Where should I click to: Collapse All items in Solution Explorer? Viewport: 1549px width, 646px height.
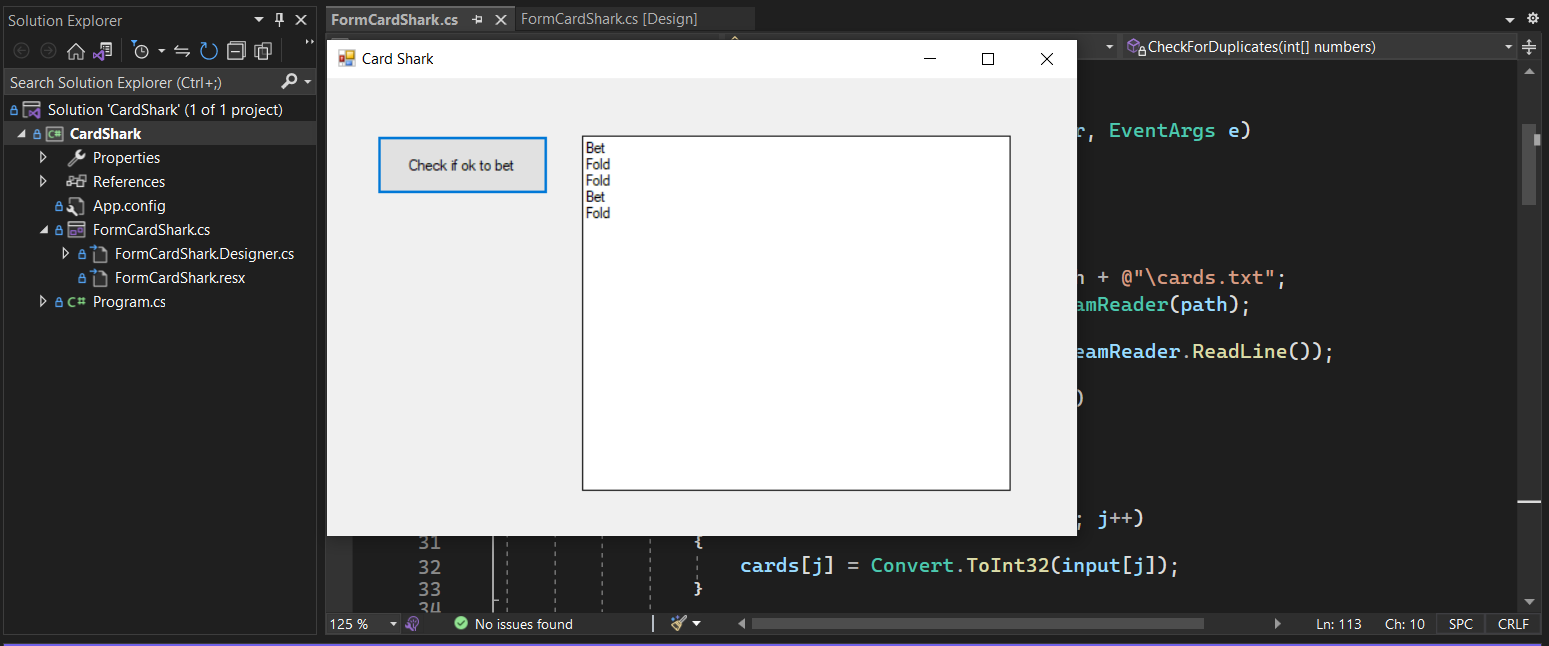235,50
